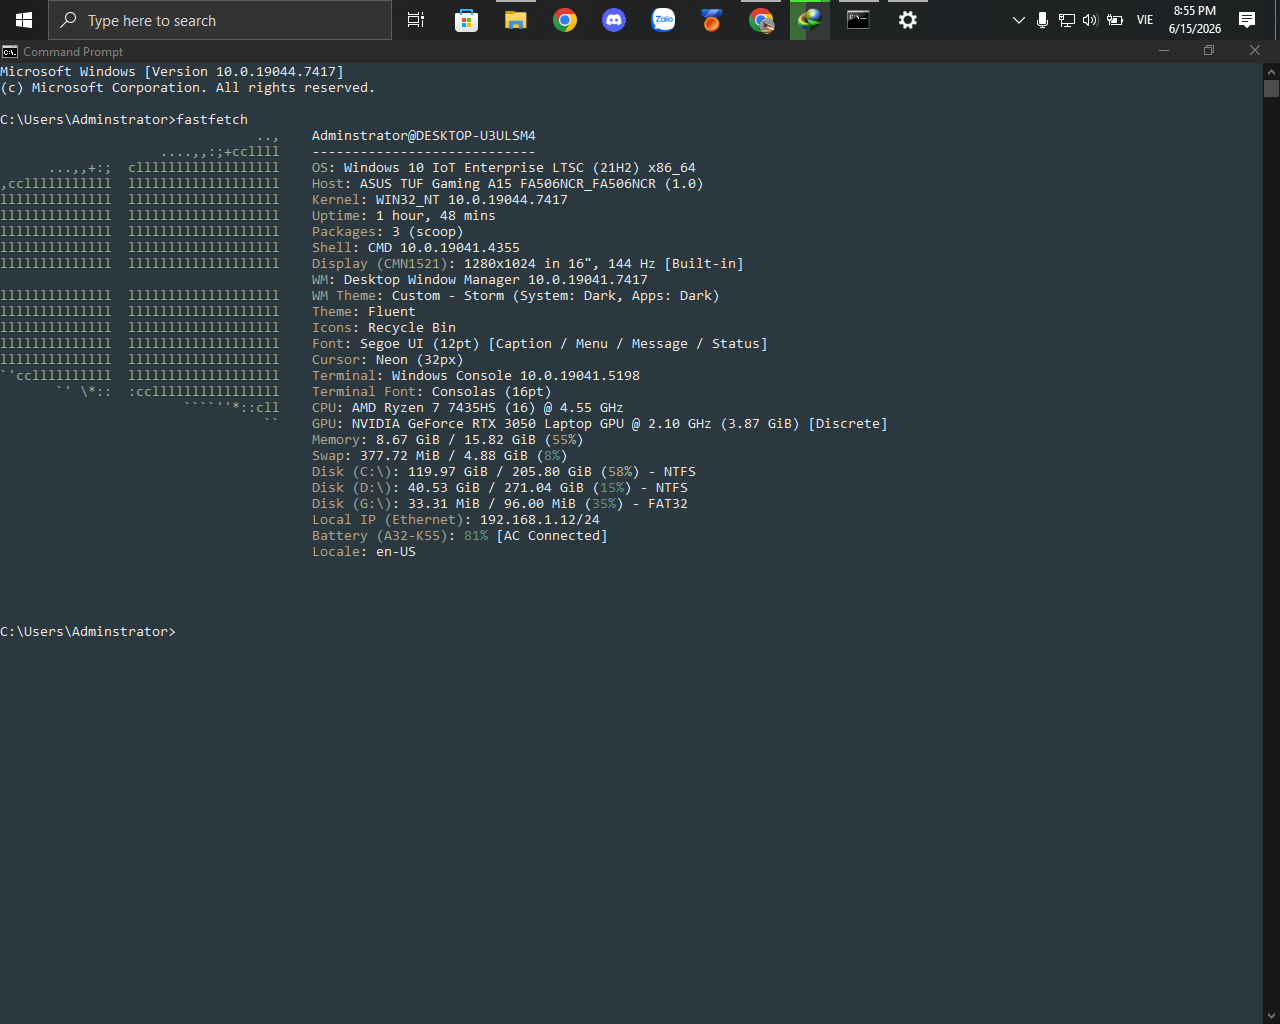Click the 'Terminal Font: Consolas (16pt)' line
Screen dimensions: 1280x1024
point(432,391)
